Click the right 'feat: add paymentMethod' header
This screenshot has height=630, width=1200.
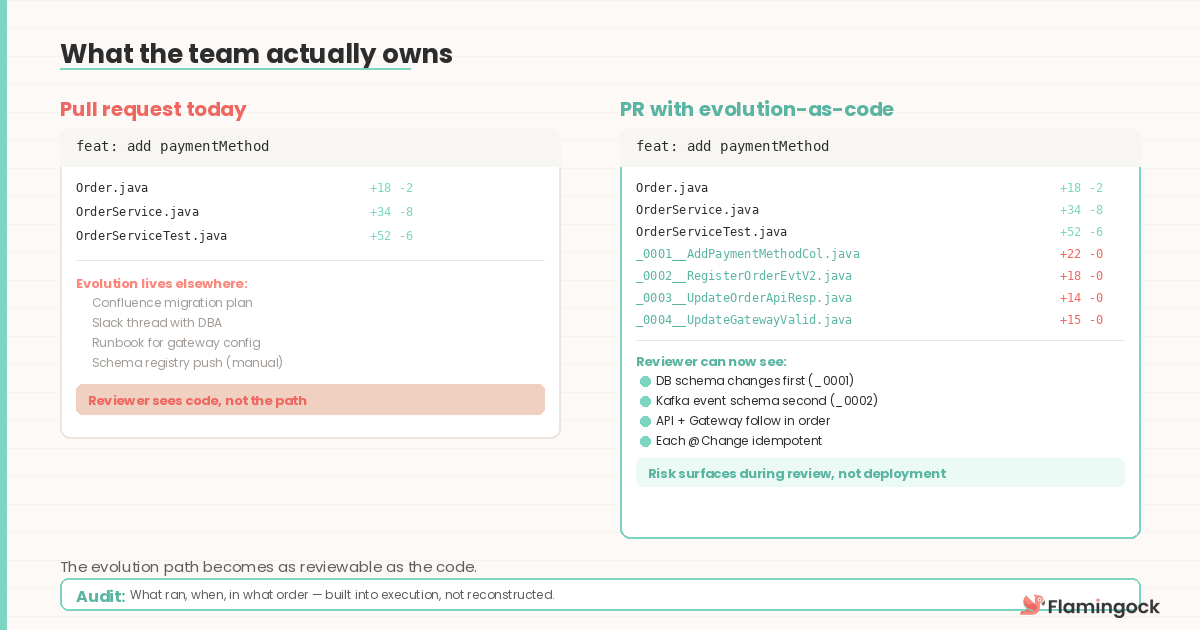880,147
